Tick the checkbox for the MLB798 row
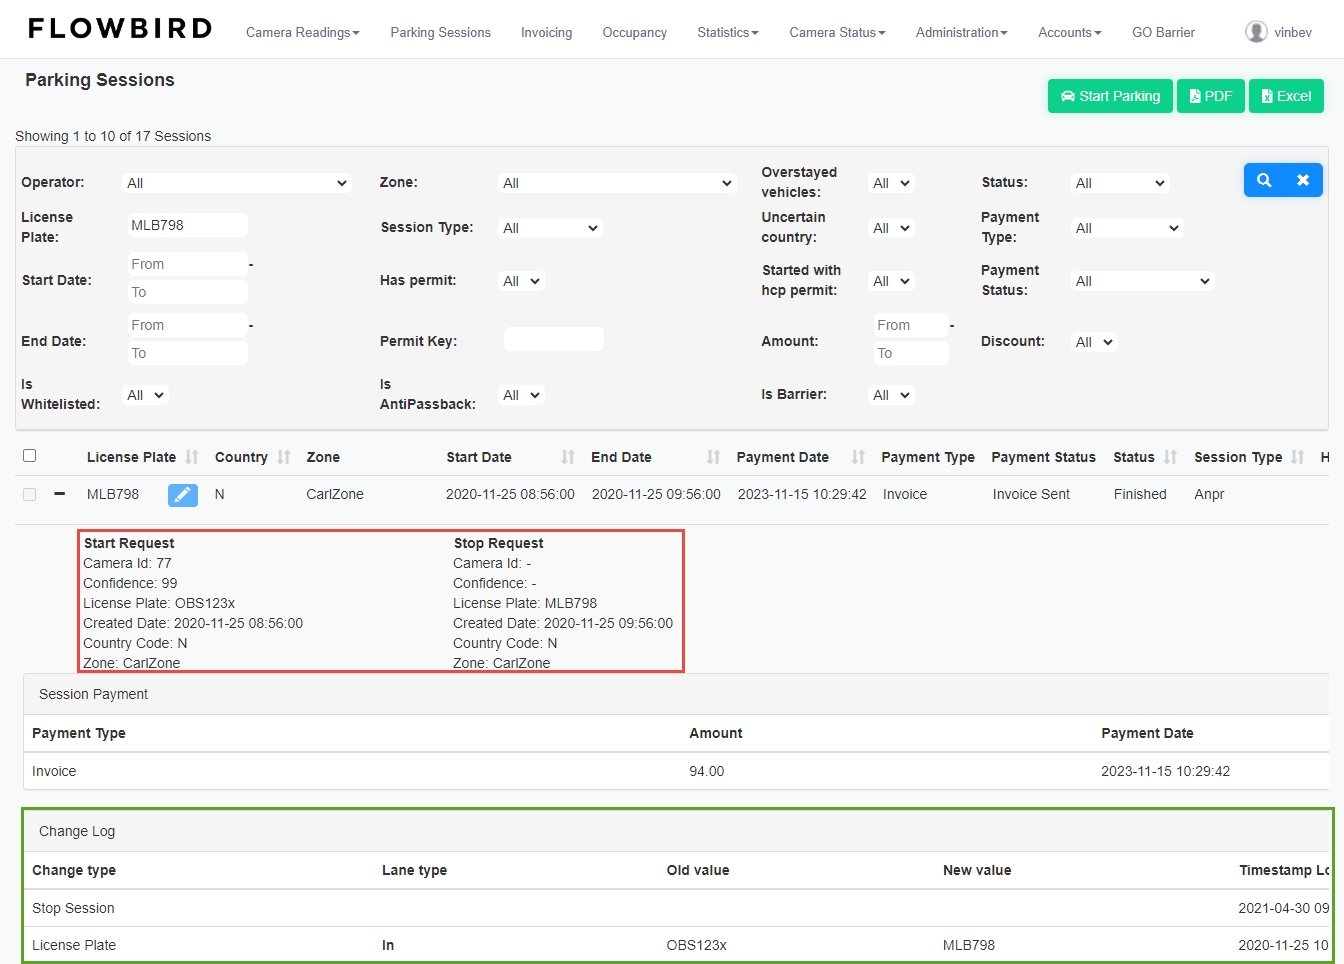Screen dimensions: 1344x964 [x=30, y=494]
